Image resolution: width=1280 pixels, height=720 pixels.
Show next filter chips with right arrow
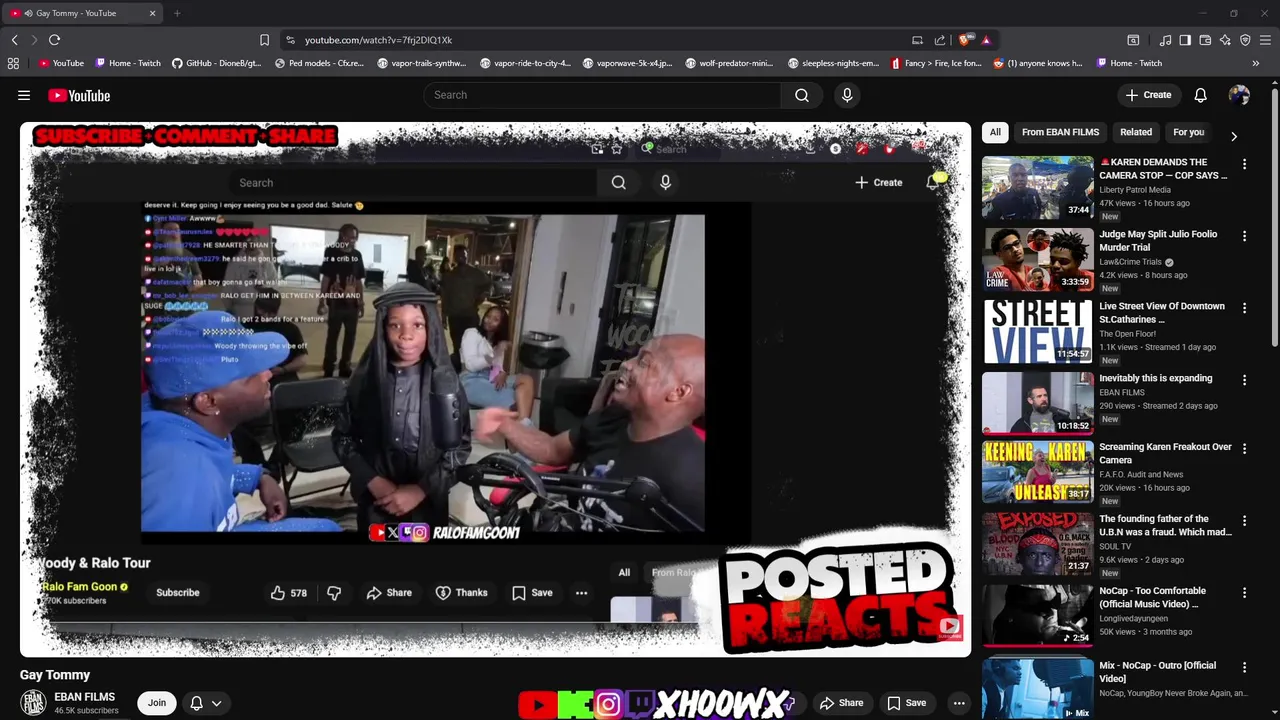pos(1233,136)
